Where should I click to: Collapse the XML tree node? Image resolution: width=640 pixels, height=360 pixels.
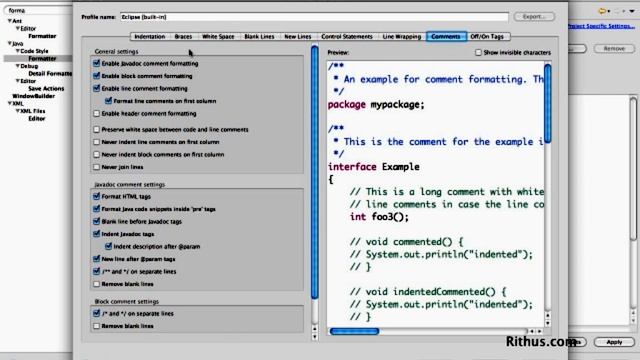click(9, 103)
